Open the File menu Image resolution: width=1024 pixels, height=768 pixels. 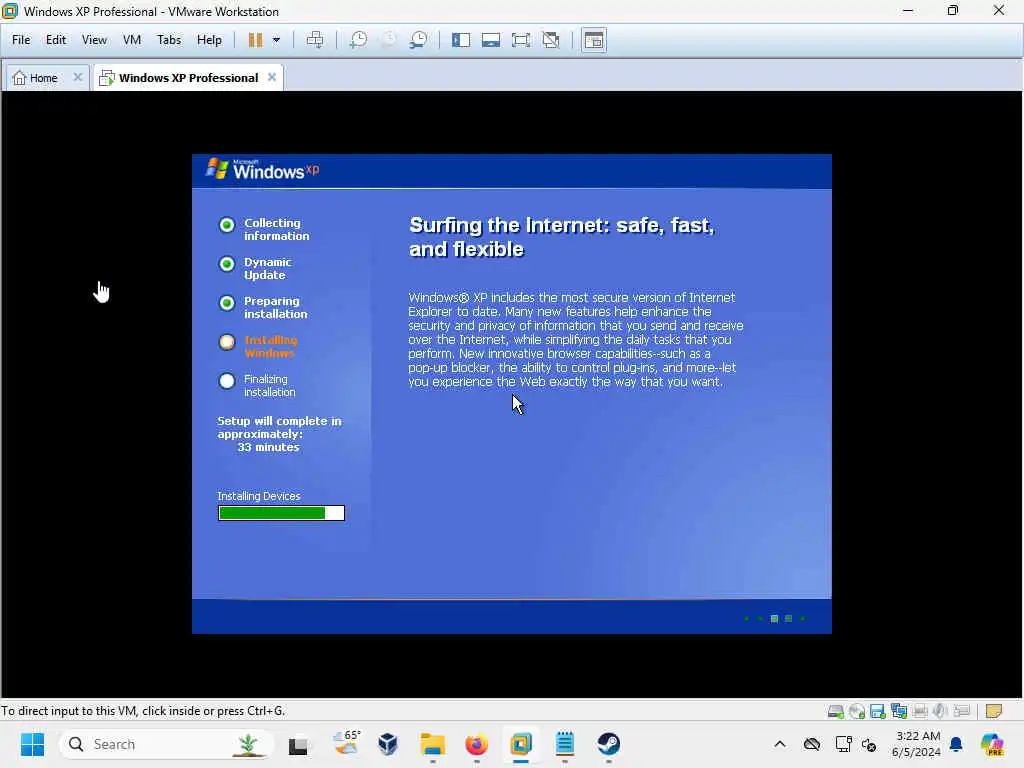click(21, 40)
